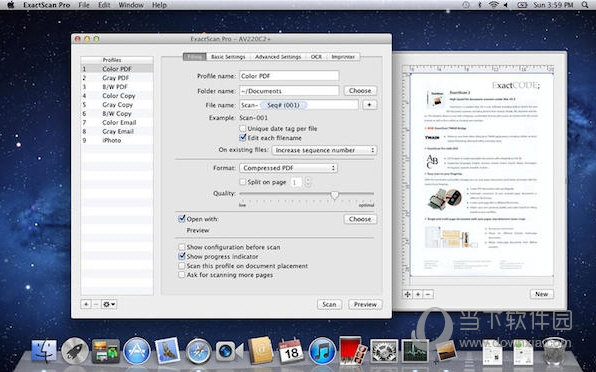Select the Gray PDF profile
596x372 pixels.
click(117, 78)
